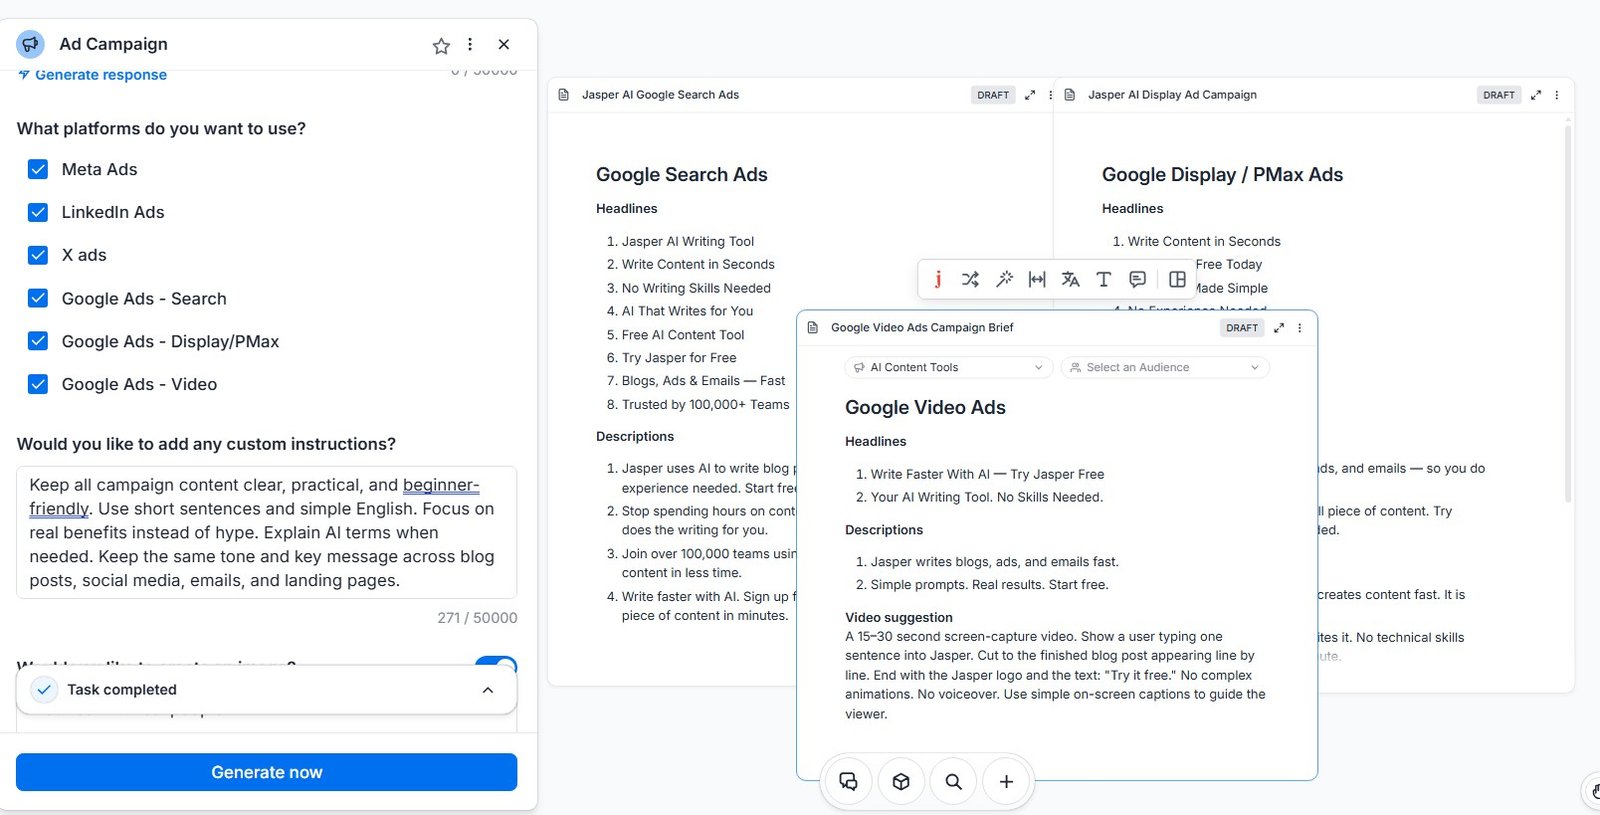Screen dimensions: 1600x815
Task: Select the 'Google Video Ads' heading
Action: [x=925, y=407]
